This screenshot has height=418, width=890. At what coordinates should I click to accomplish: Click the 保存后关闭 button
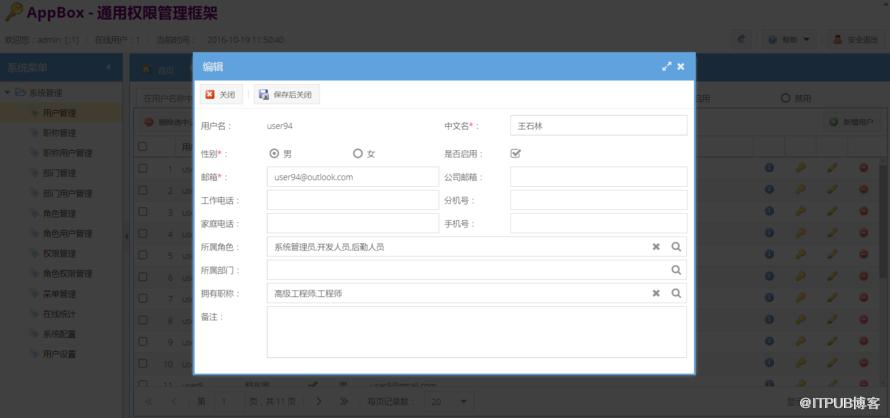(287, 95)
